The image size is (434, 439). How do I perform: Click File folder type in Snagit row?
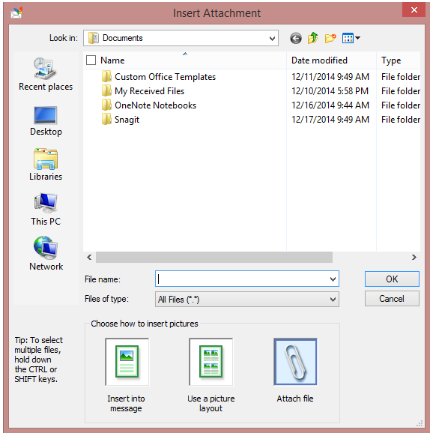[x=401, y=119]
